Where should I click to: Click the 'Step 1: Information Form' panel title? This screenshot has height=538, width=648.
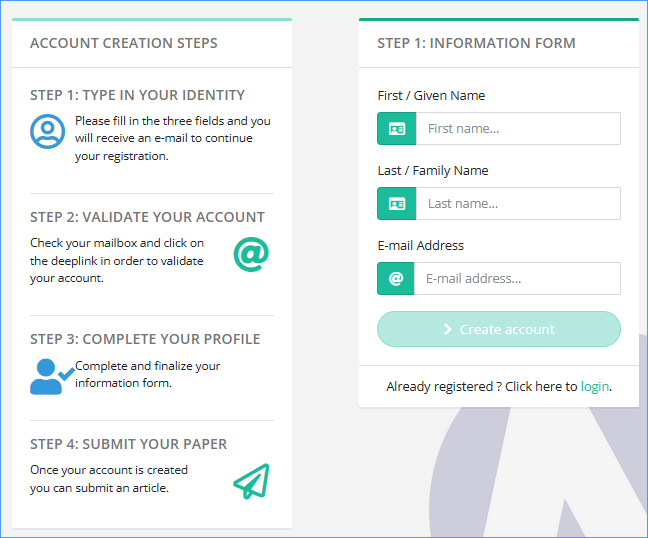tap(476, 43)
